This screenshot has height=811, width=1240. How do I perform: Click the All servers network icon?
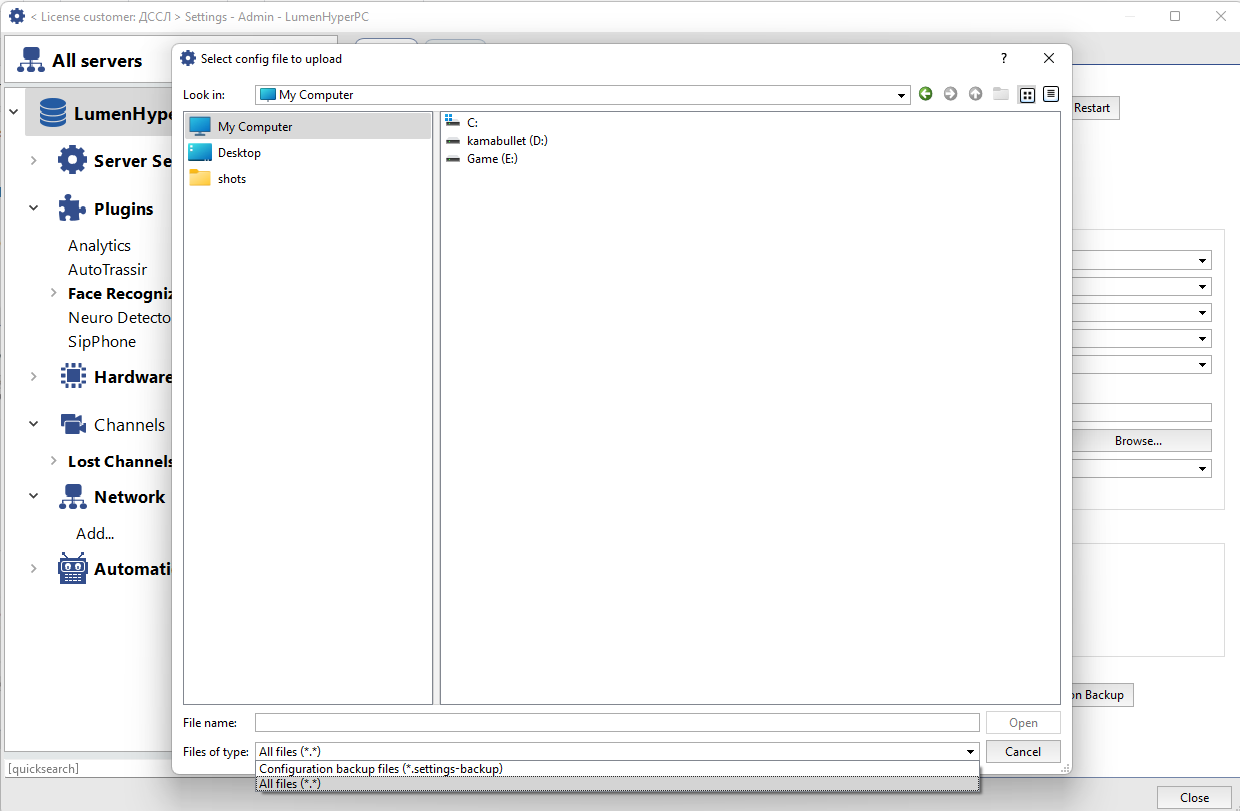31,60
